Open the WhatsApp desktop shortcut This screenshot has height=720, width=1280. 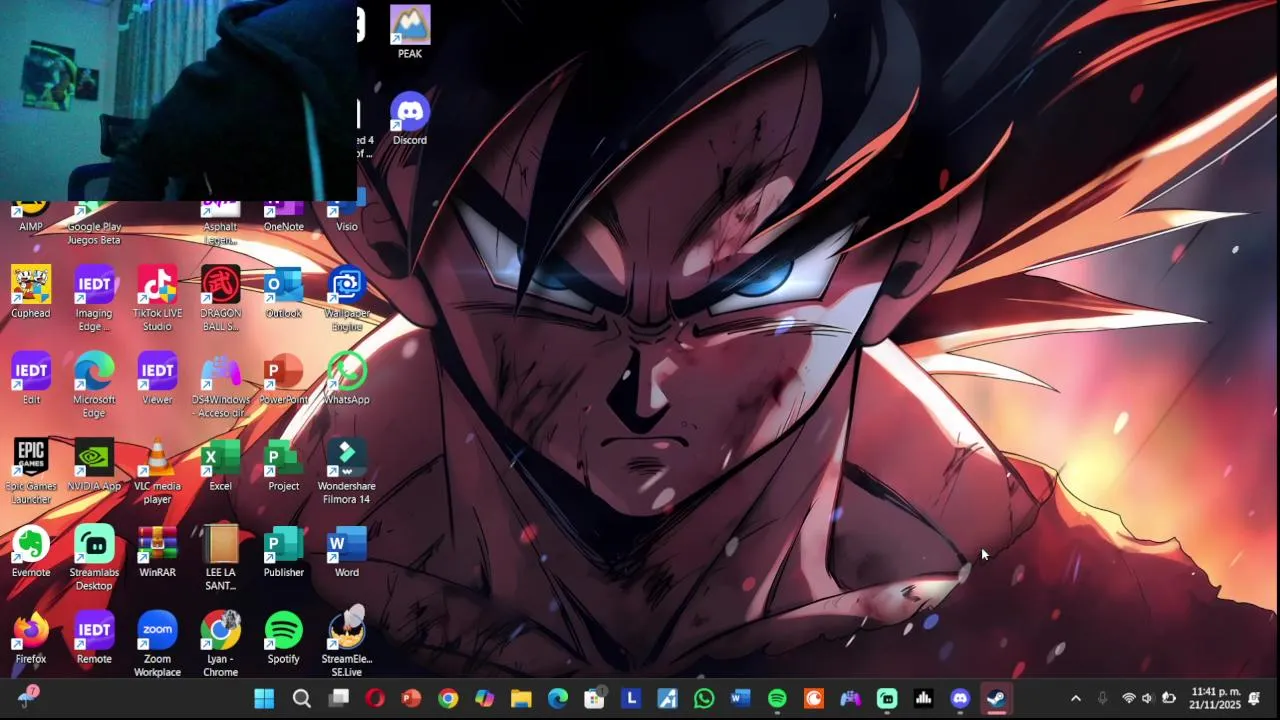click(347, 378)
